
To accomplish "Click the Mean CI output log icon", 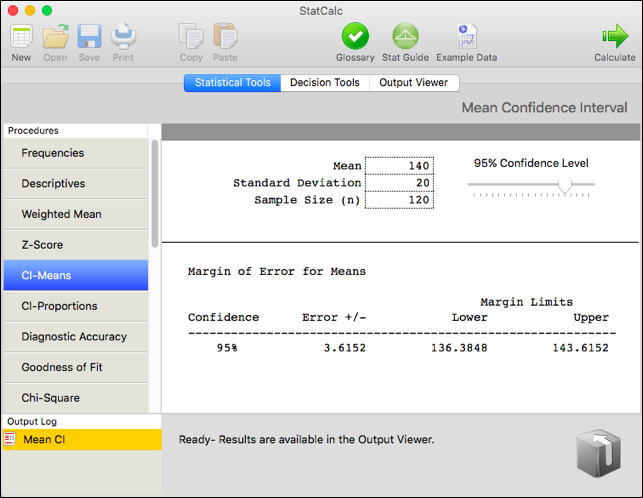I will tap(9, 439).
